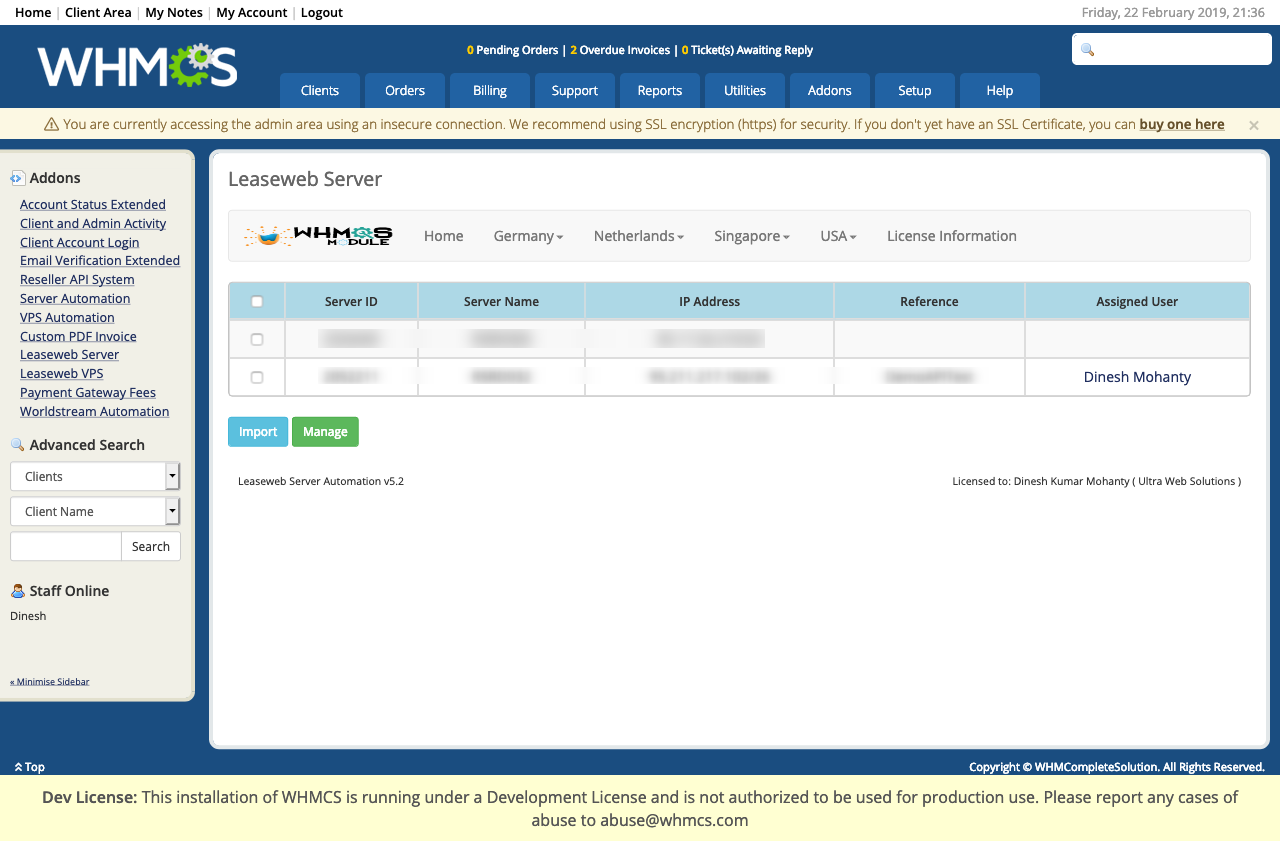Open the Clients search type dropdown
1280x841 pixels.
point(95,476)
